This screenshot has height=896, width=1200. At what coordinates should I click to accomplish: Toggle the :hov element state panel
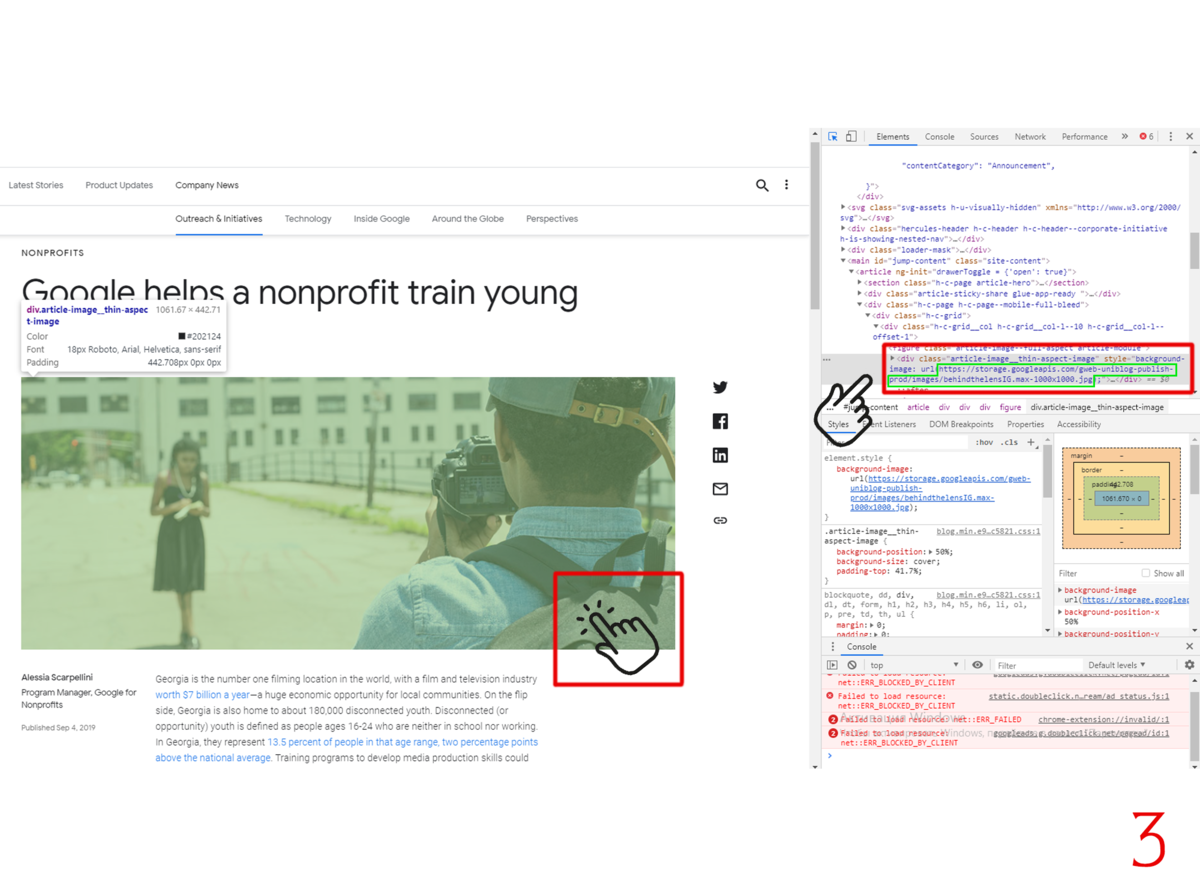coord(985,442)
